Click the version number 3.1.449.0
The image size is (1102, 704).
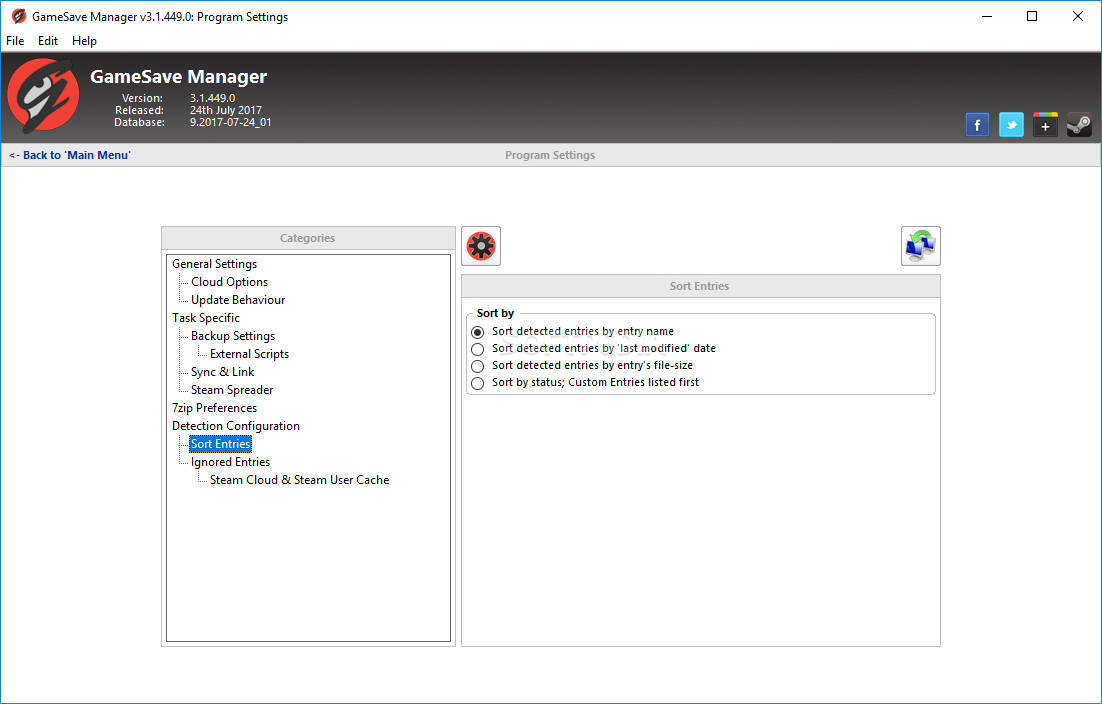212,98
